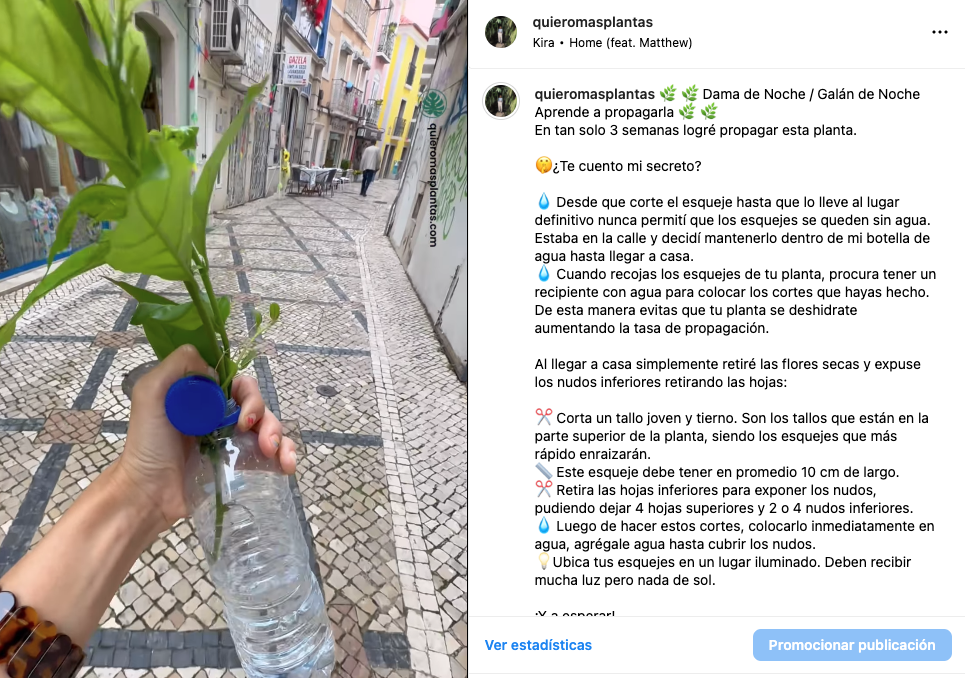Click the water drop emoji before Luego de hacer
Screen dimensions: 965x678
click(x=543, y=525)
